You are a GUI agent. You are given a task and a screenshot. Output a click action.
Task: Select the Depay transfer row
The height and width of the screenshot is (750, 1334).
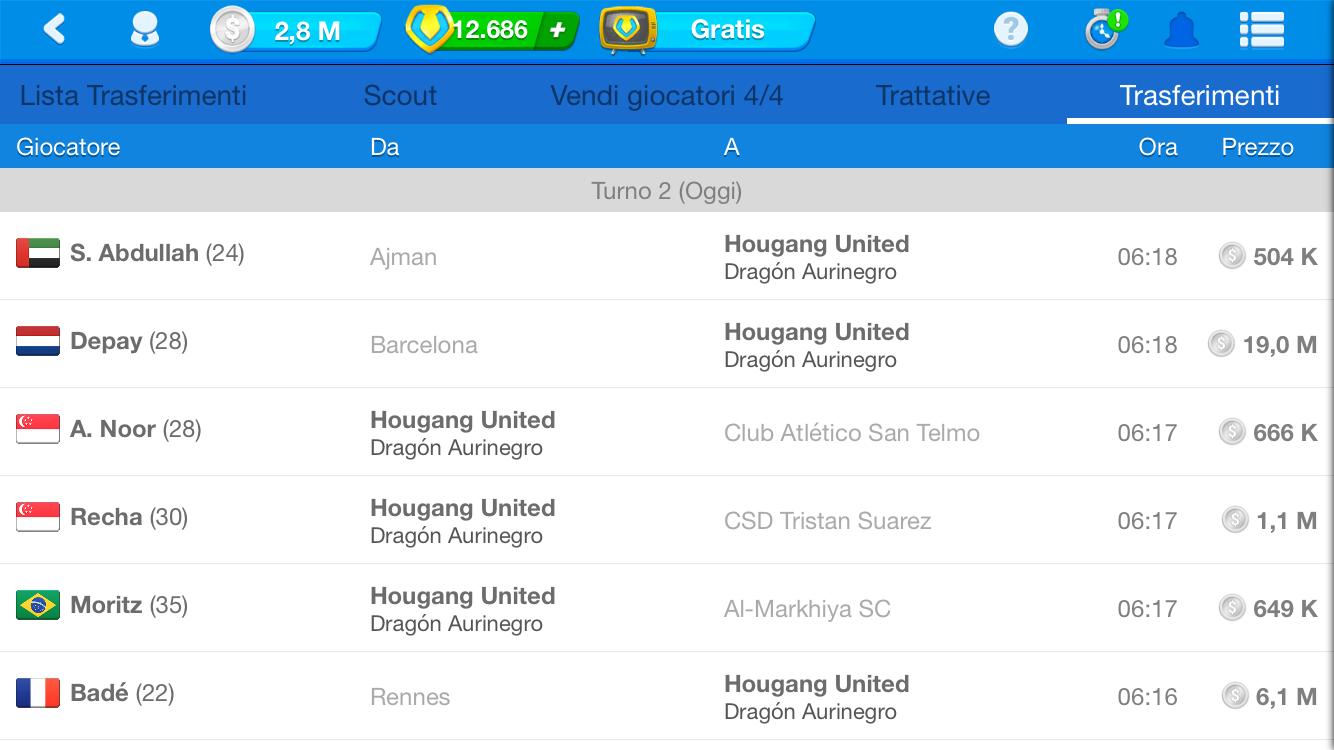[x=666, y=344]
